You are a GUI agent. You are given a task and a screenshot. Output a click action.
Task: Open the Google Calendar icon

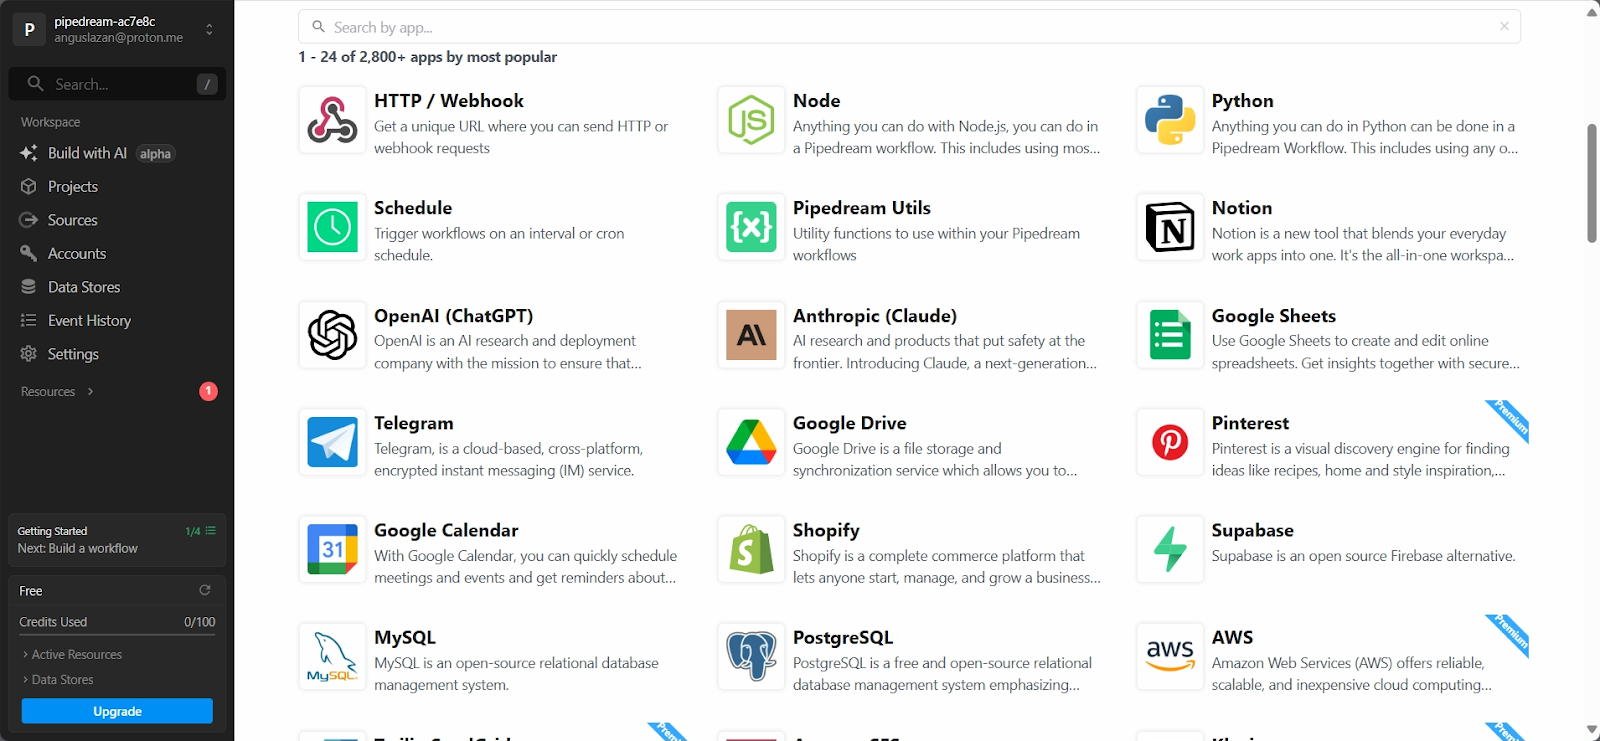click(x=332, y=549)
